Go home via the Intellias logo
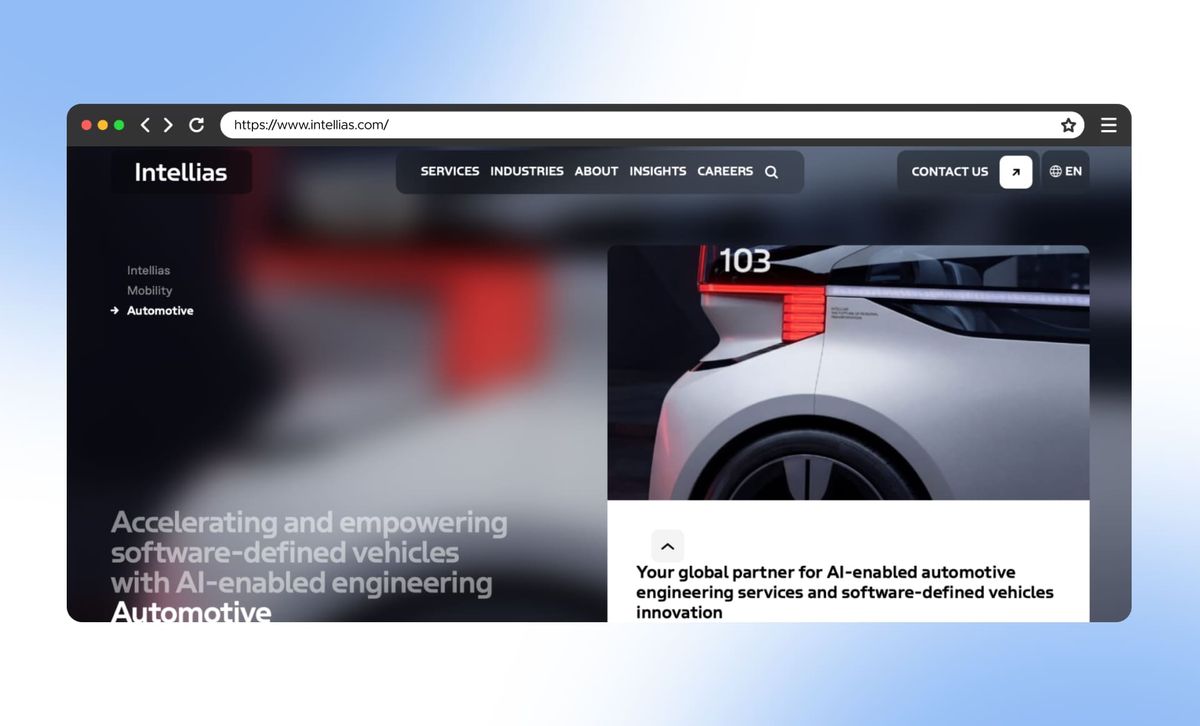Image resolution: width=1200 pixels, height=726 pixels. tap(181, 172)
